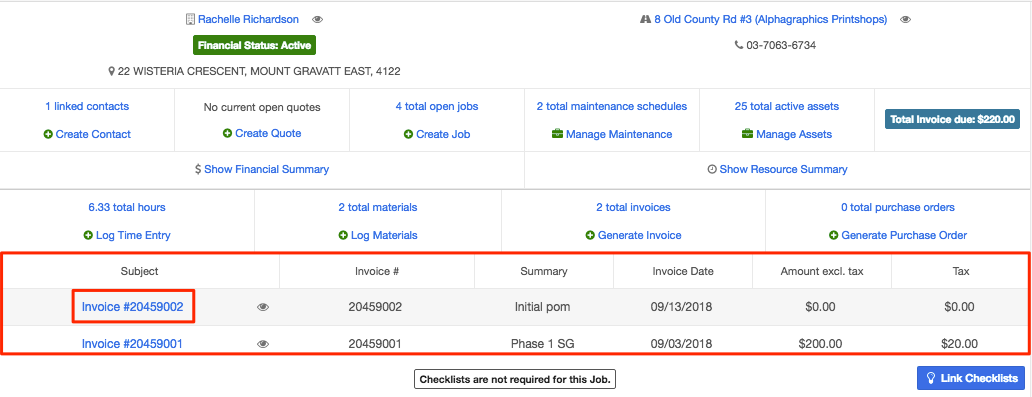Click Invoice # column header
This screenshot has height=397, width=1032.
(x=376, y=271)
